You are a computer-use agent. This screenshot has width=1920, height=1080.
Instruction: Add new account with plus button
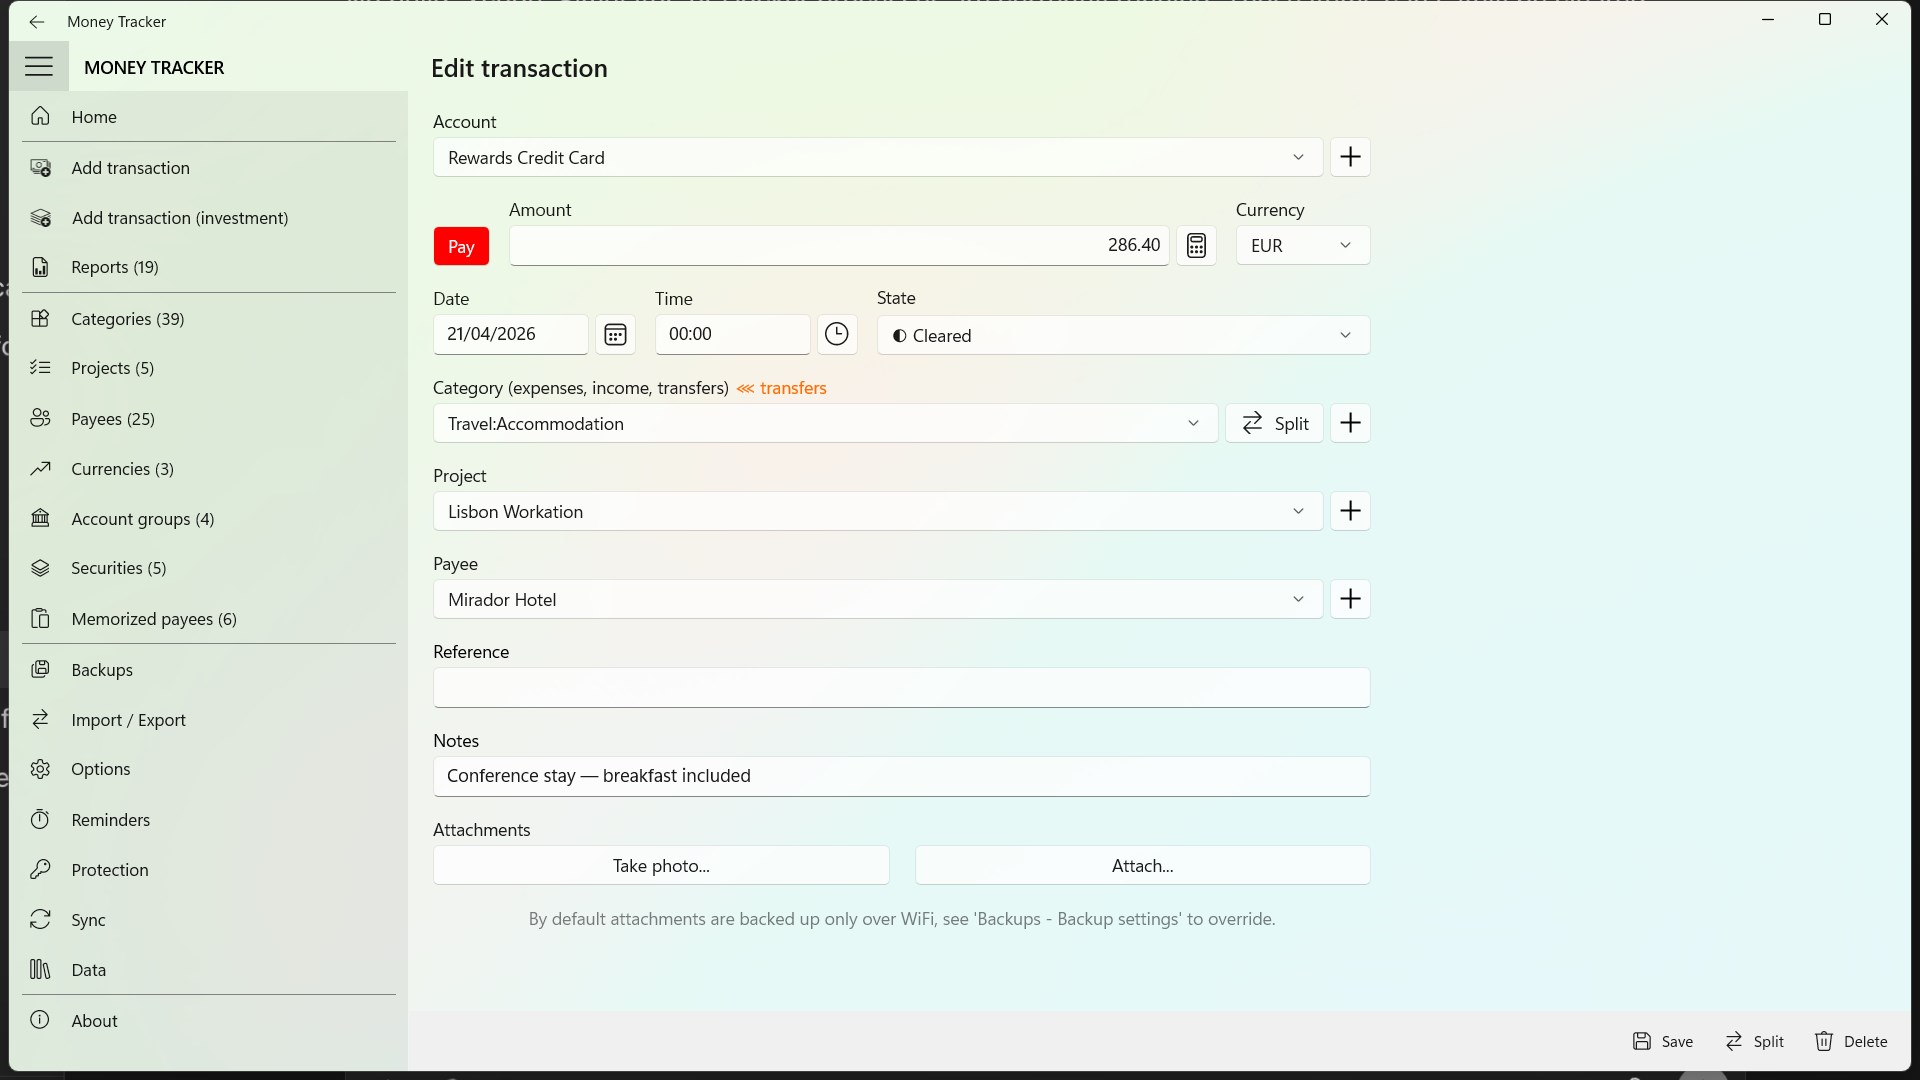tap(1350, 157)
